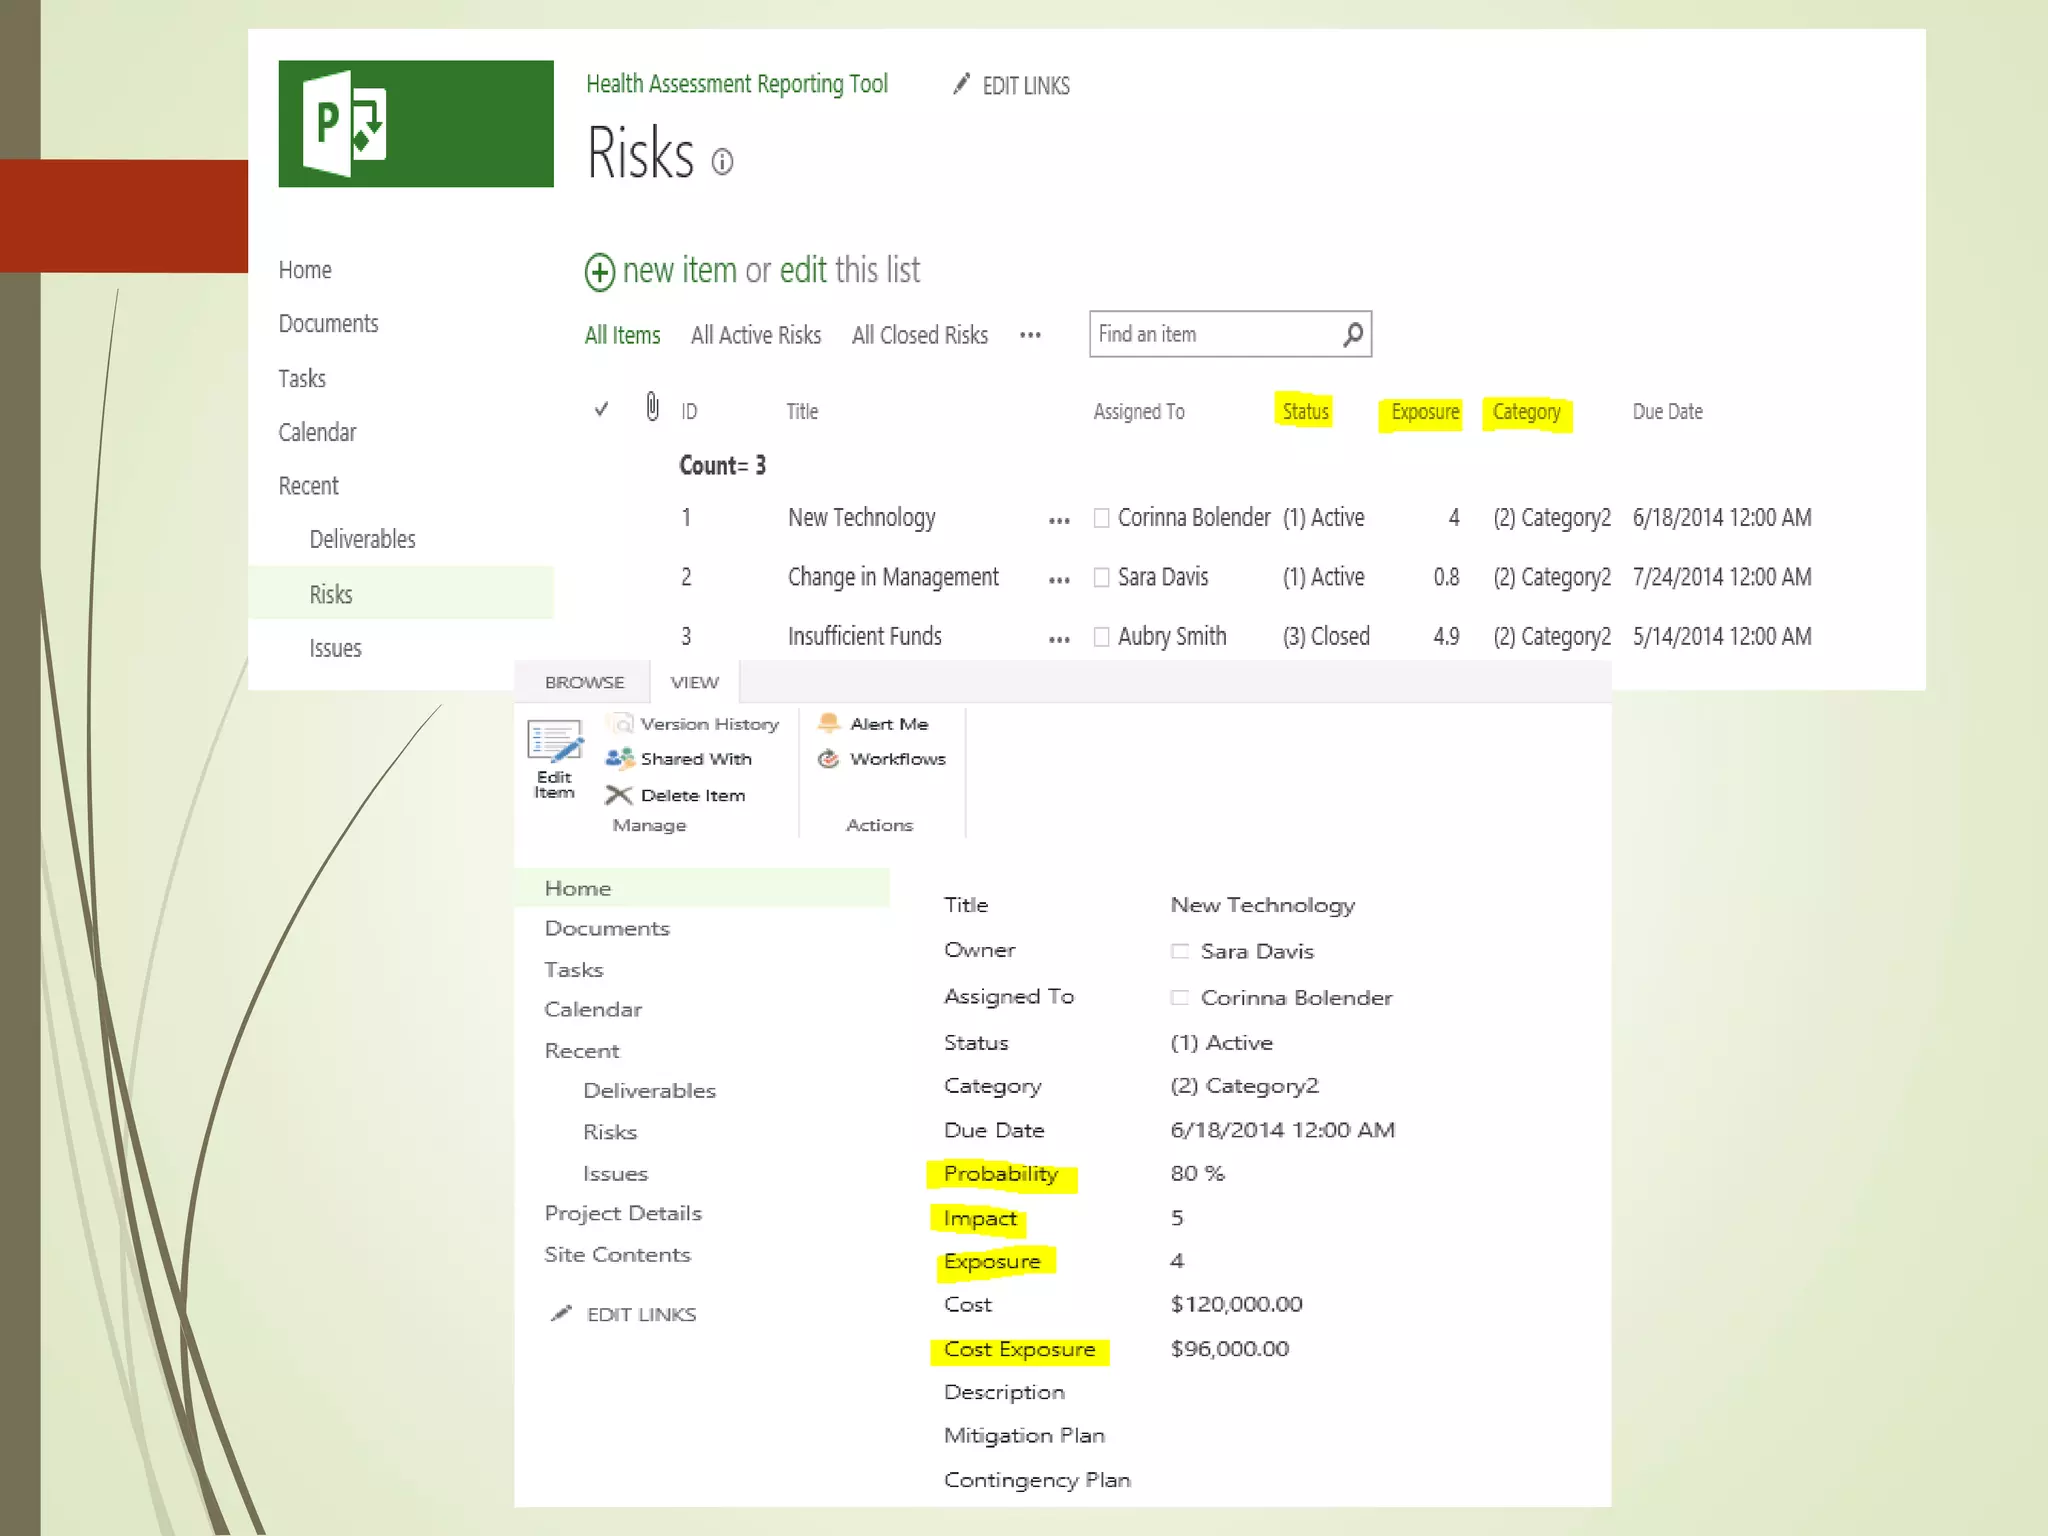Open Workflows from the Actions group
The width and height of the screenshot is (2048, 1536).
[897, 759]
